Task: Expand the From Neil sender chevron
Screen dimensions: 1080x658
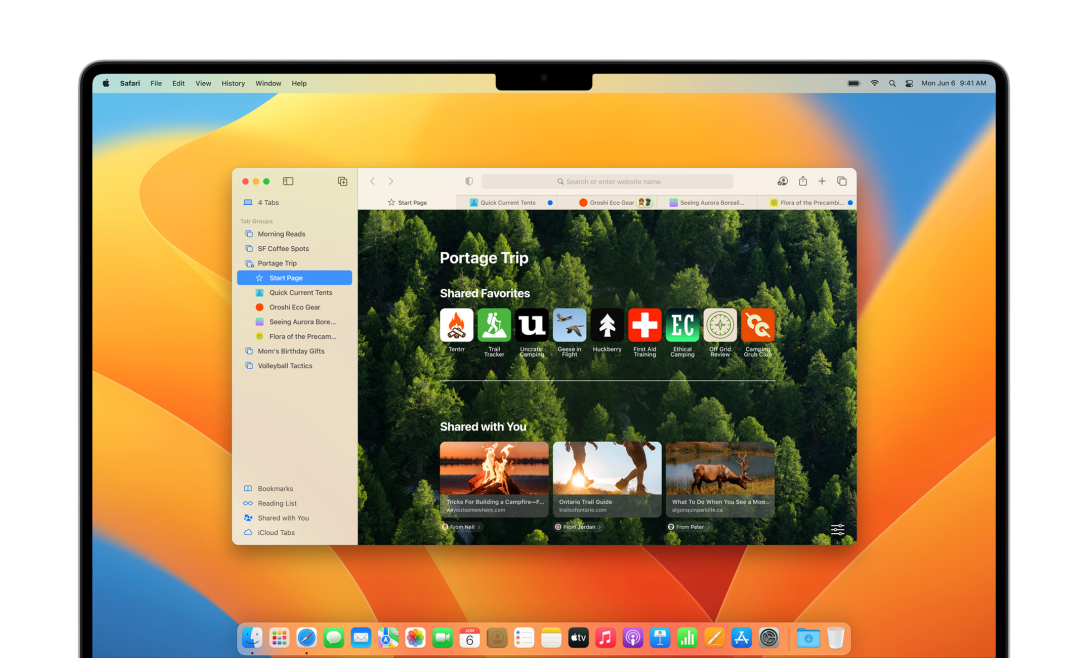Action: [479, 527]
